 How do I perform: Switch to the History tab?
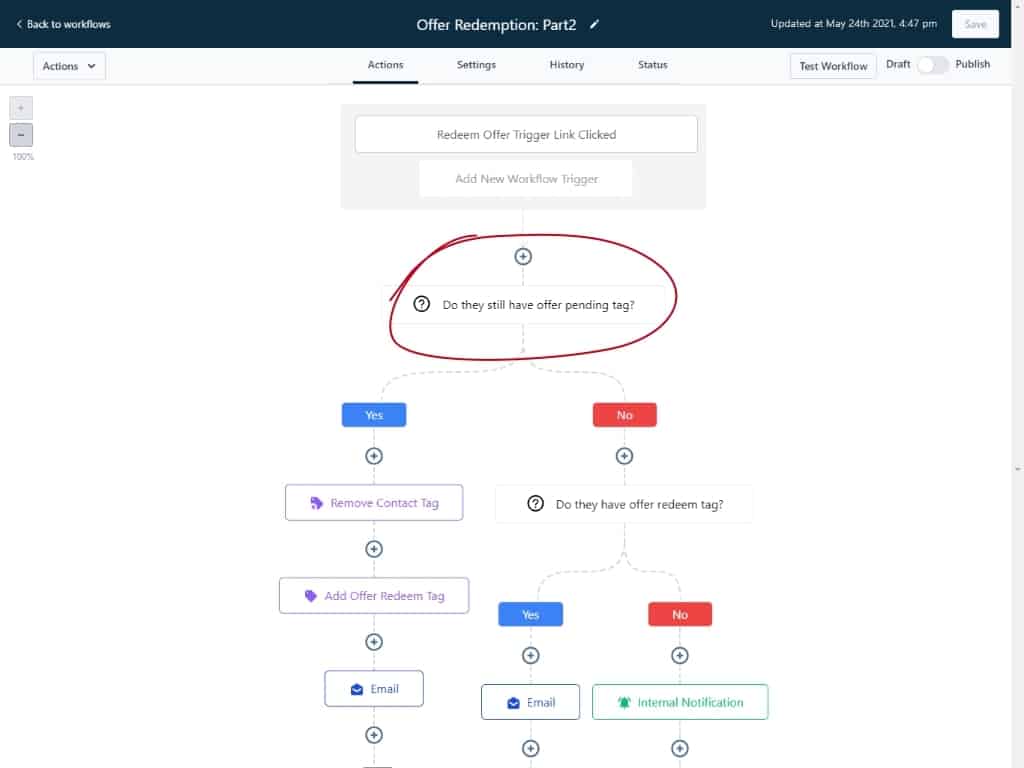click(566, 65)
